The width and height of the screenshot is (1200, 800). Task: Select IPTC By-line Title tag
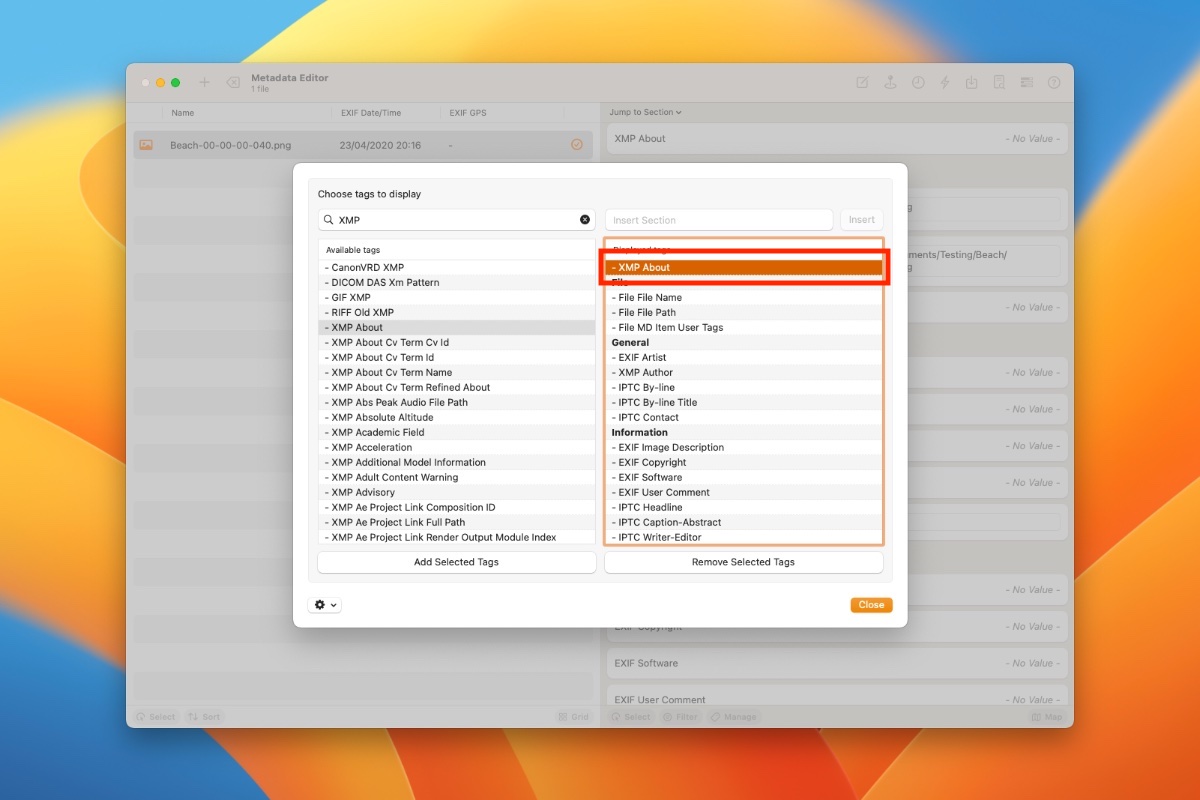tap(744, 402)
